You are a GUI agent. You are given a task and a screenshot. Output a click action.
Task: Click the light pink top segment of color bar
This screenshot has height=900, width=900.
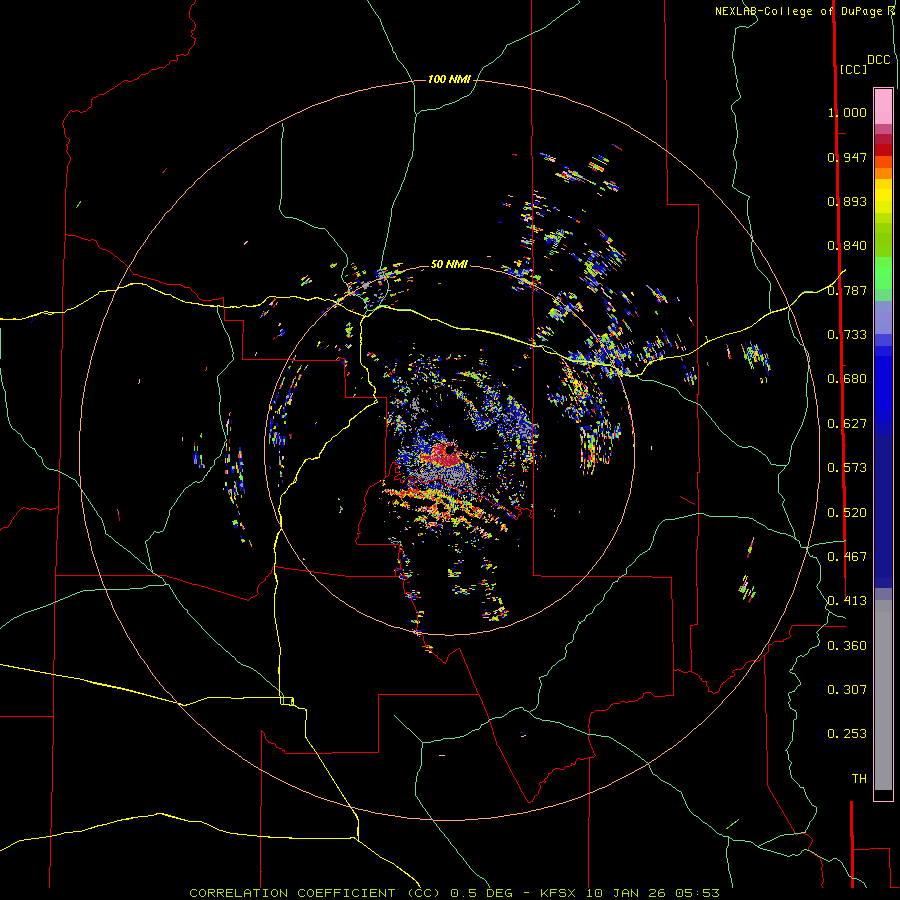pyautogui.click(x=883, y=106)
